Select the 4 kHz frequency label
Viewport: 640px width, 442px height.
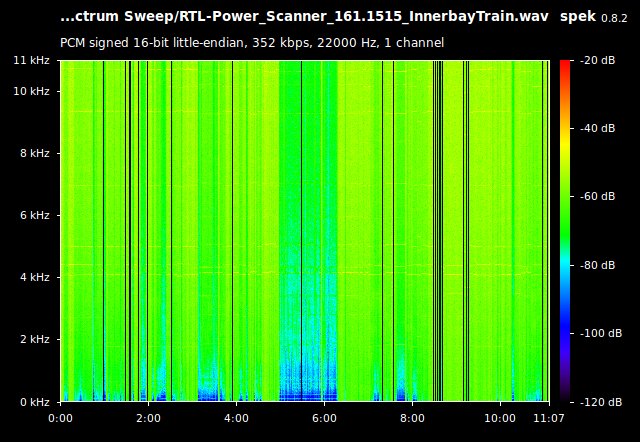click(33, 277)
